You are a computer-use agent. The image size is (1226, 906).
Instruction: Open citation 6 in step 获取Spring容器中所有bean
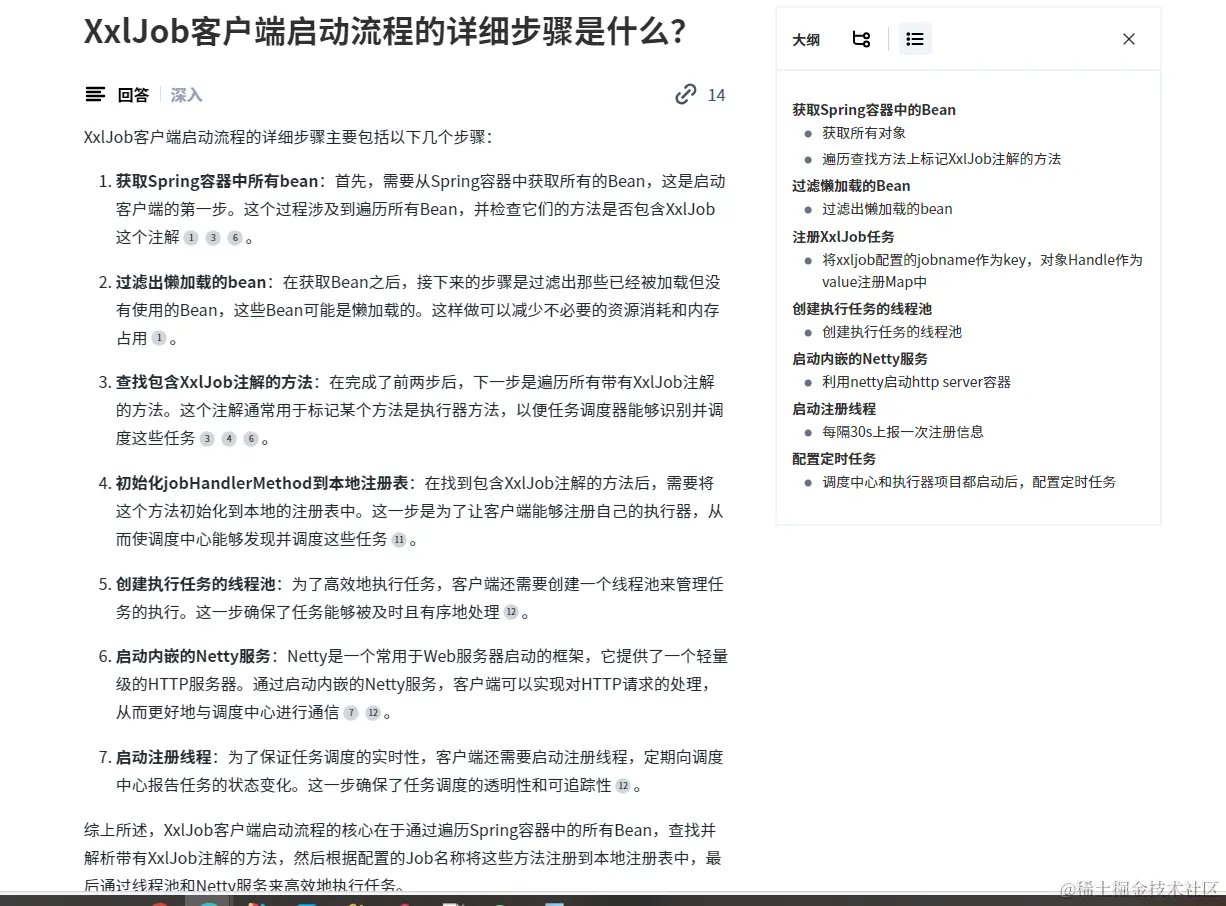[235, 238]
